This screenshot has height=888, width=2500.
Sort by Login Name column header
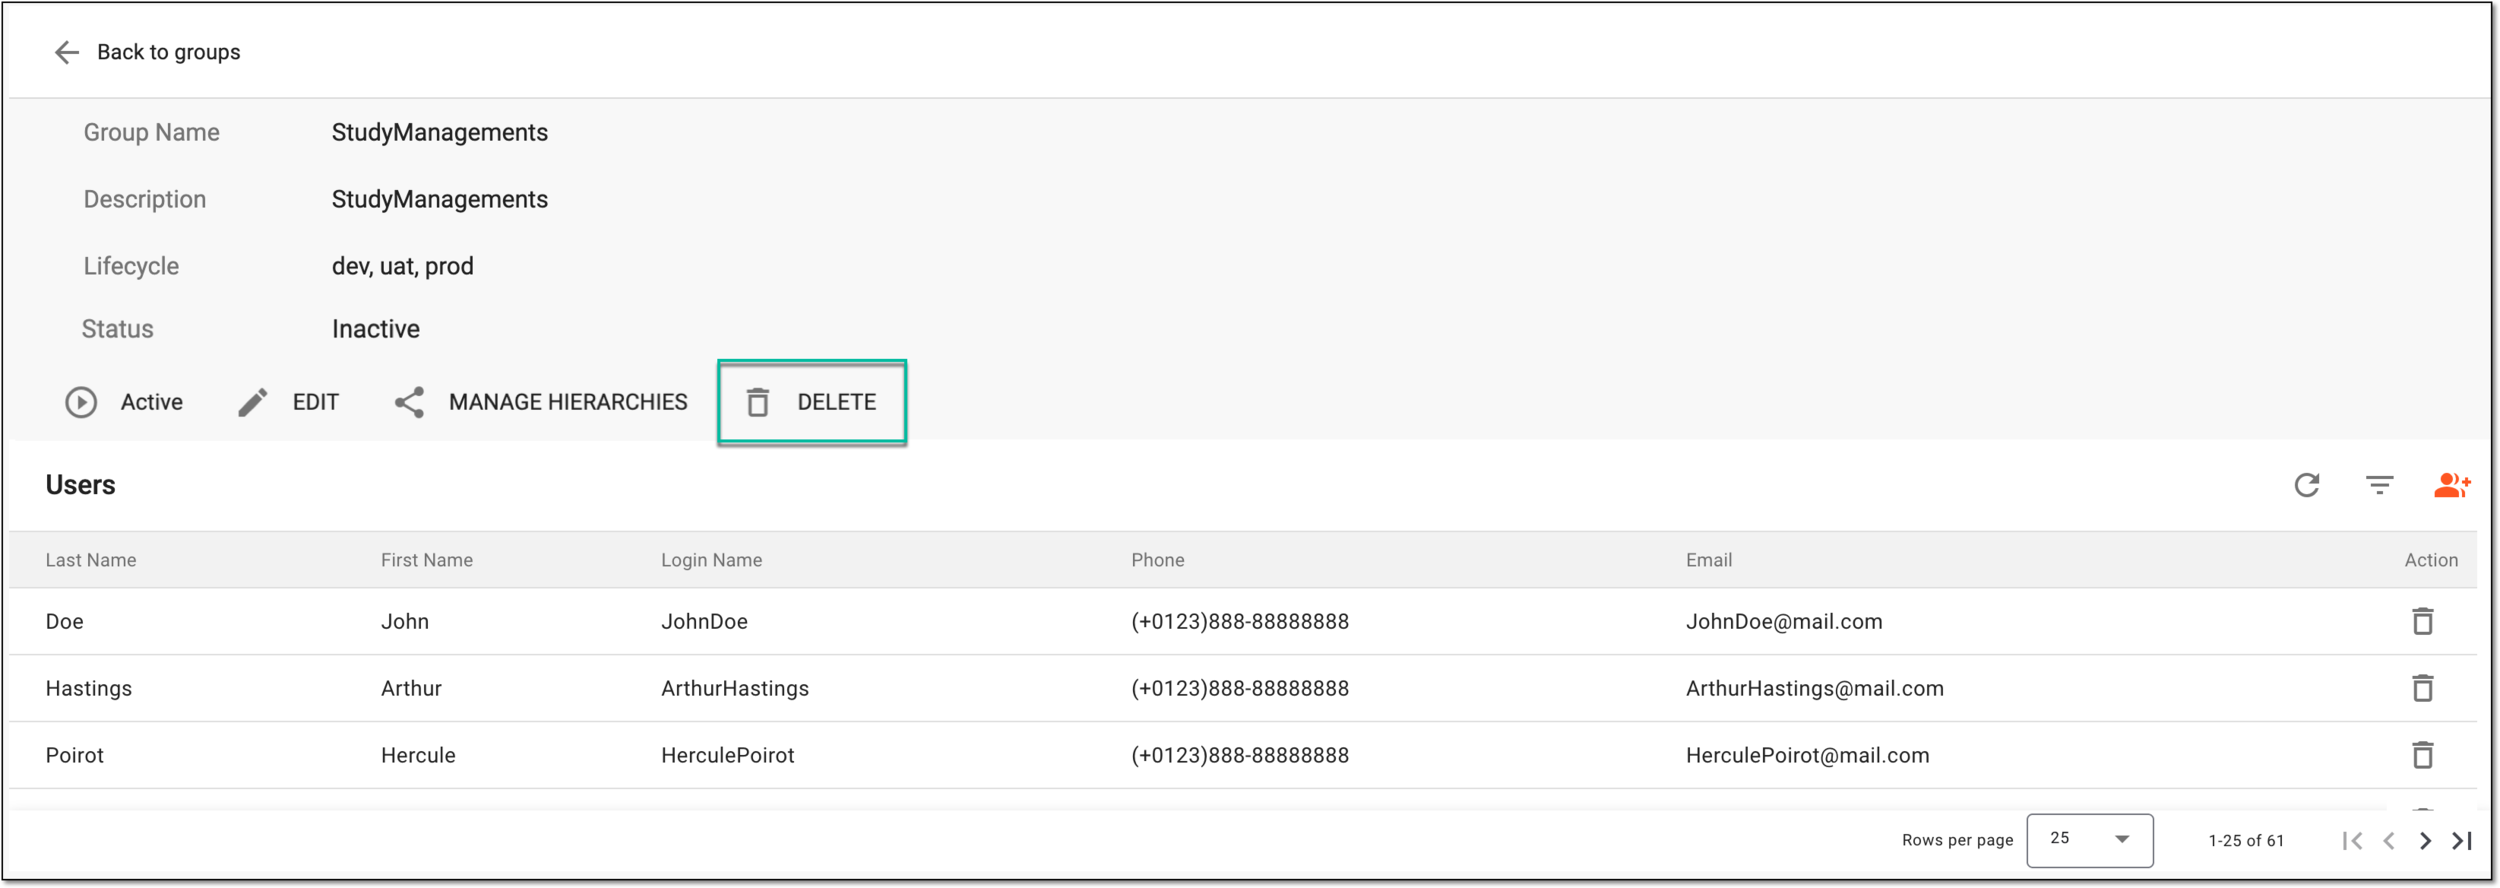[x=712, y=560]
